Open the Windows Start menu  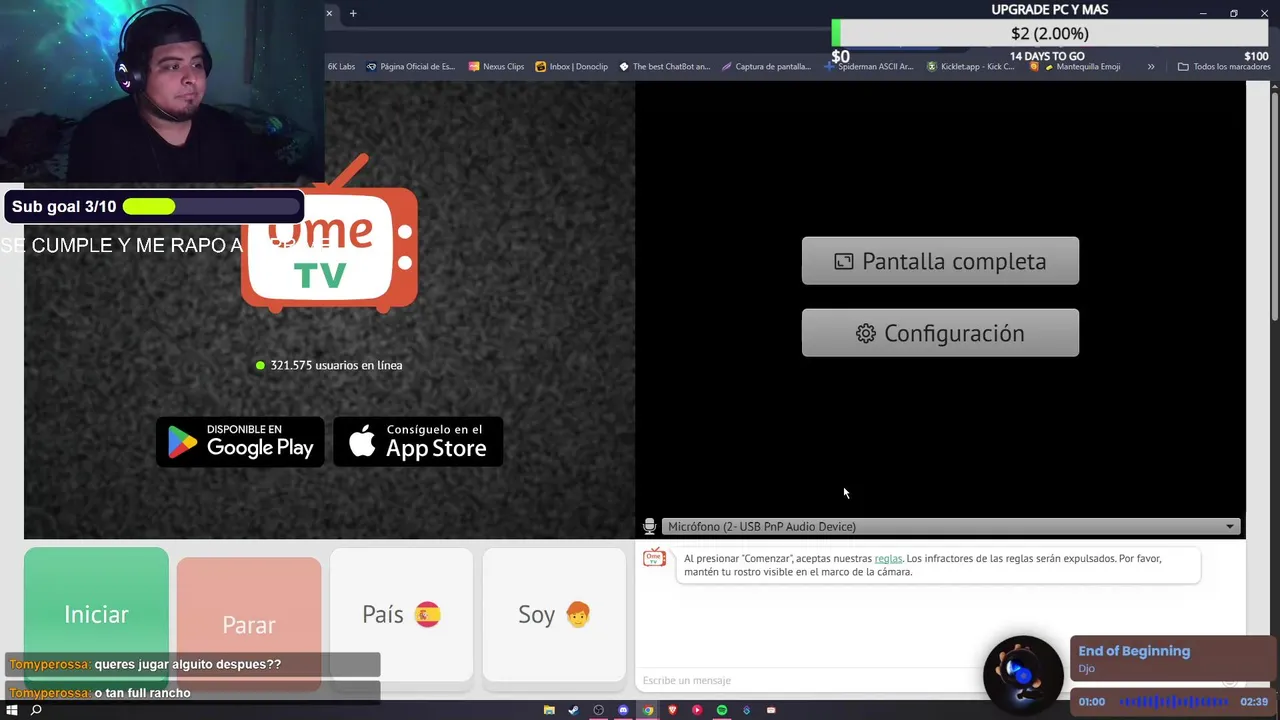[12, 710]
